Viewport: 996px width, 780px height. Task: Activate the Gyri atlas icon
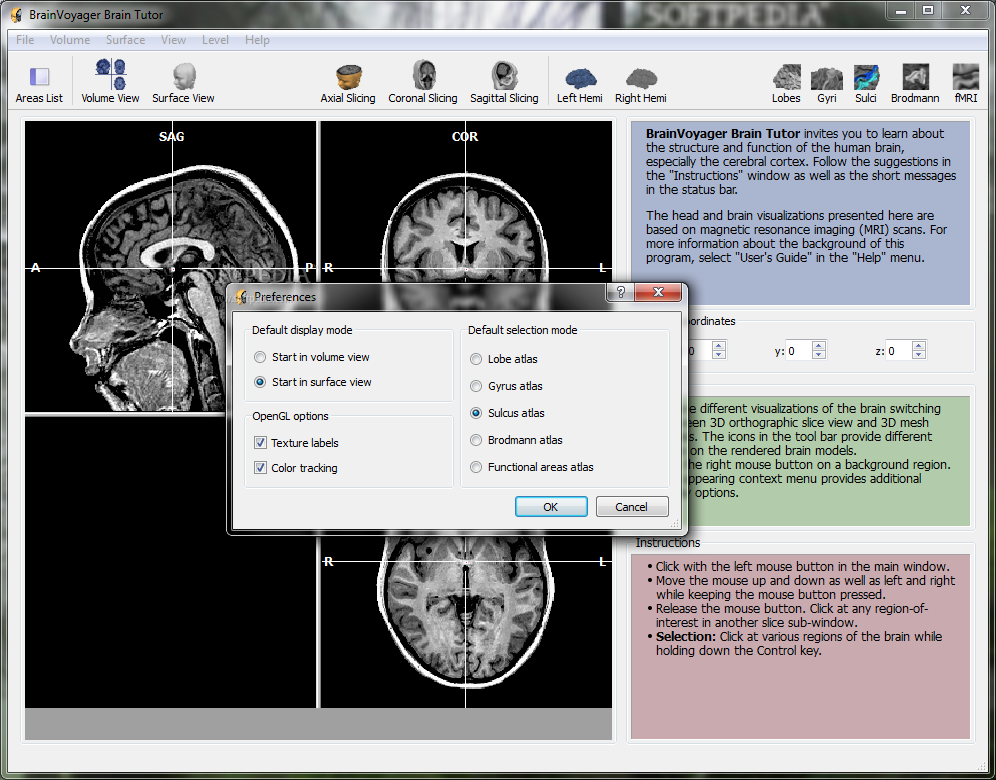click(826, 77)
